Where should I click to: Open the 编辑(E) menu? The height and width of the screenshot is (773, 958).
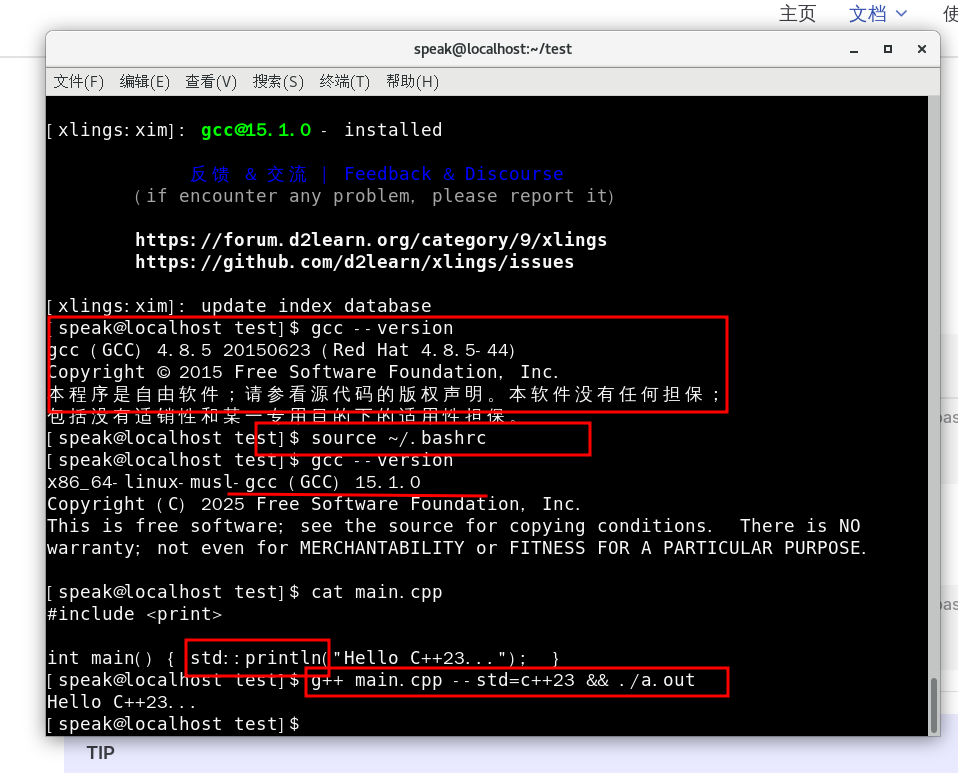tap(145, 81)
